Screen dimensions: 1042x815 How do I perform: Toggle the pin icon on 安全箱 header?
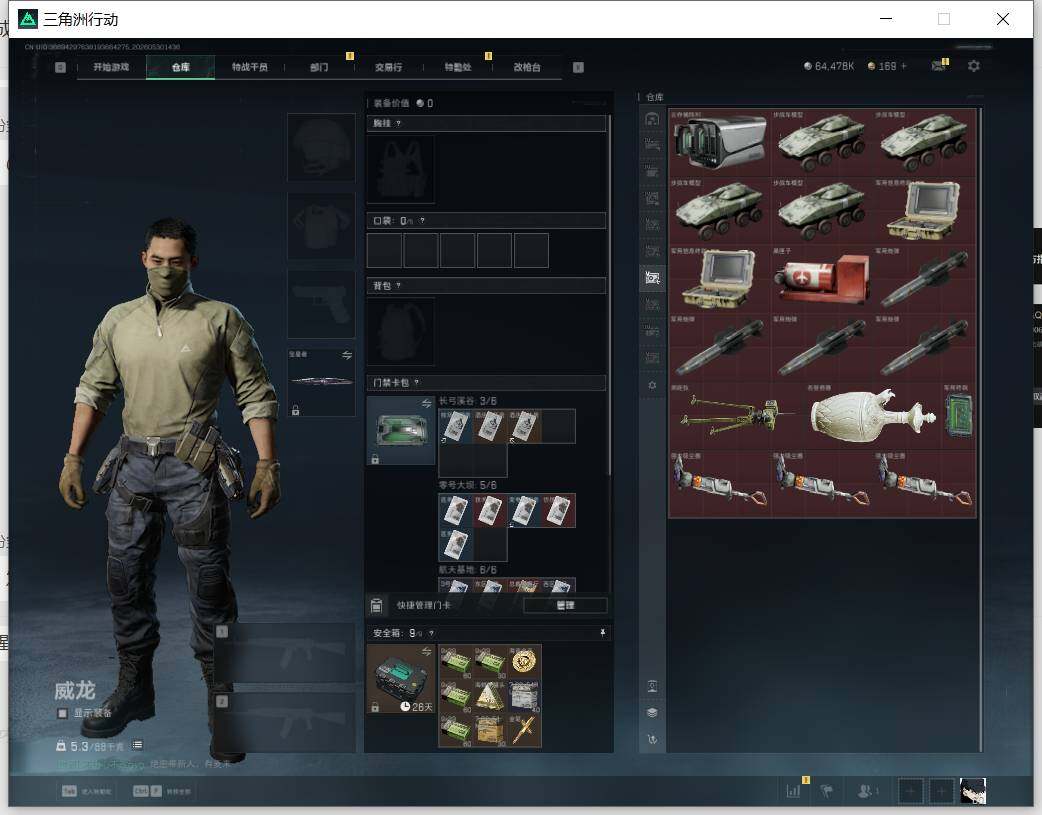[x=603, y=633]
